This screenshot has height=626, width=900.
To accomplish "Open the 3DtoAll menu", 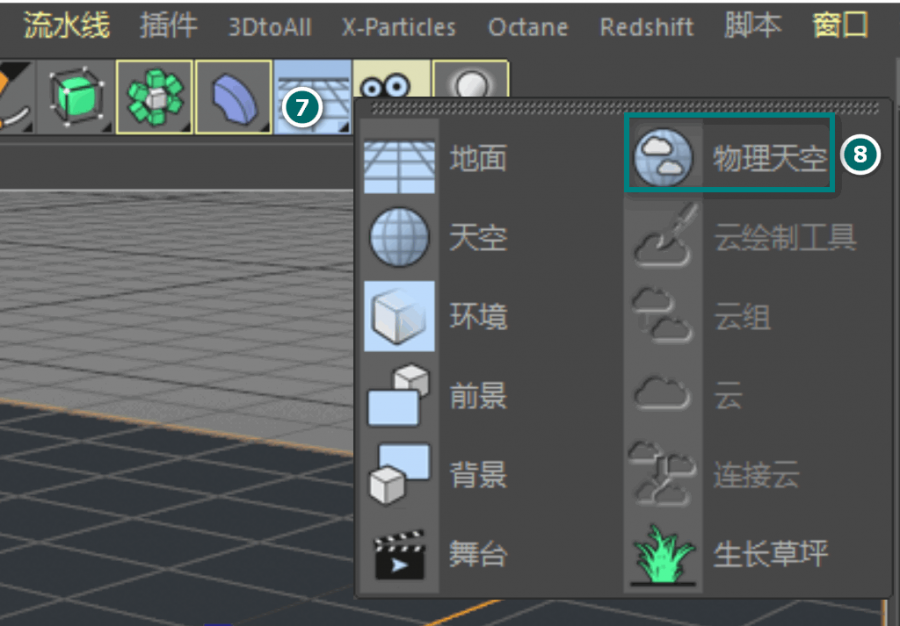I will [270, 27].
